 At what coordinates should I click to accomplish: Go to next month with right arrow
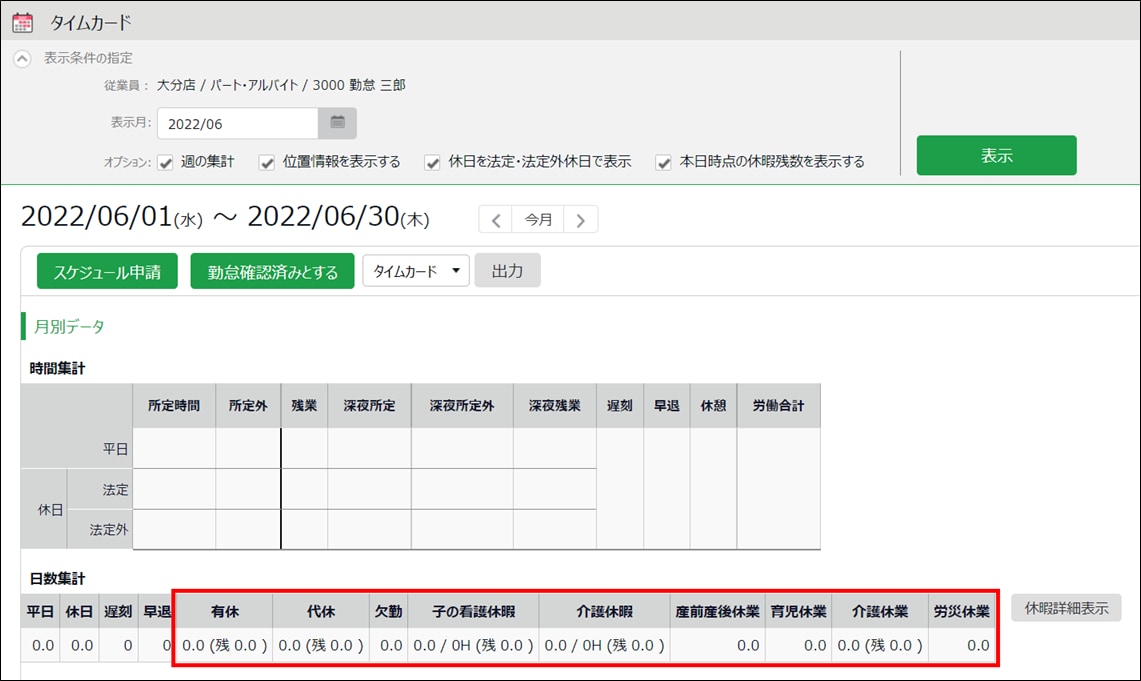(581, 219)
